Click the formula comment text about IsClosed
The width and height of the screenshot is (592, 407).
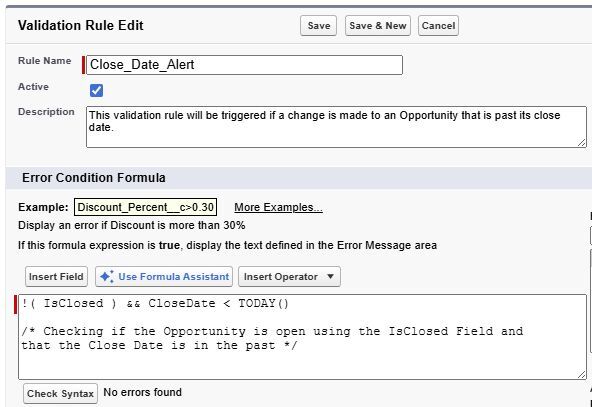272,338
